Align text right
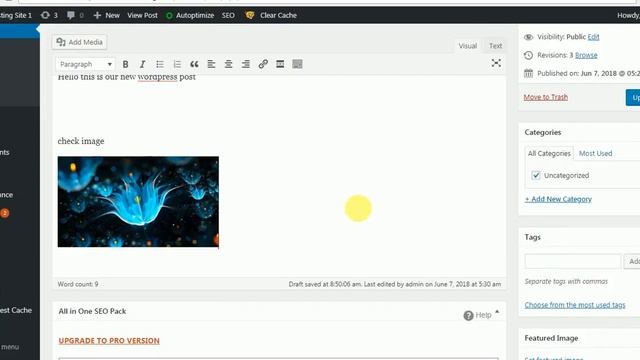 click(245, 64)
